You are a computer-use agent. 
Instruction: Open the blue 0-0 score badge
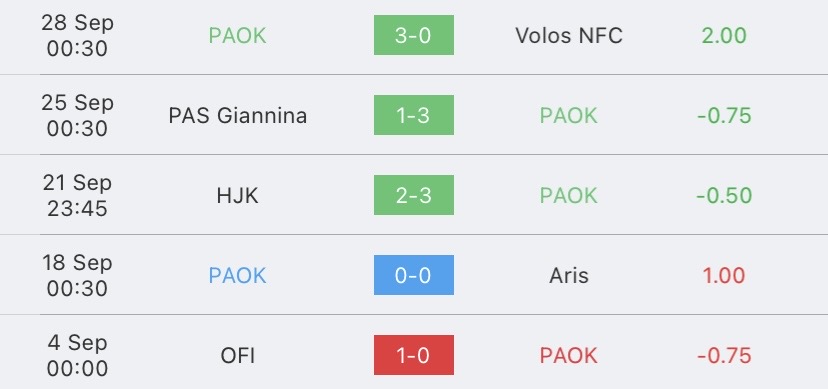click(x=413, y=275)
